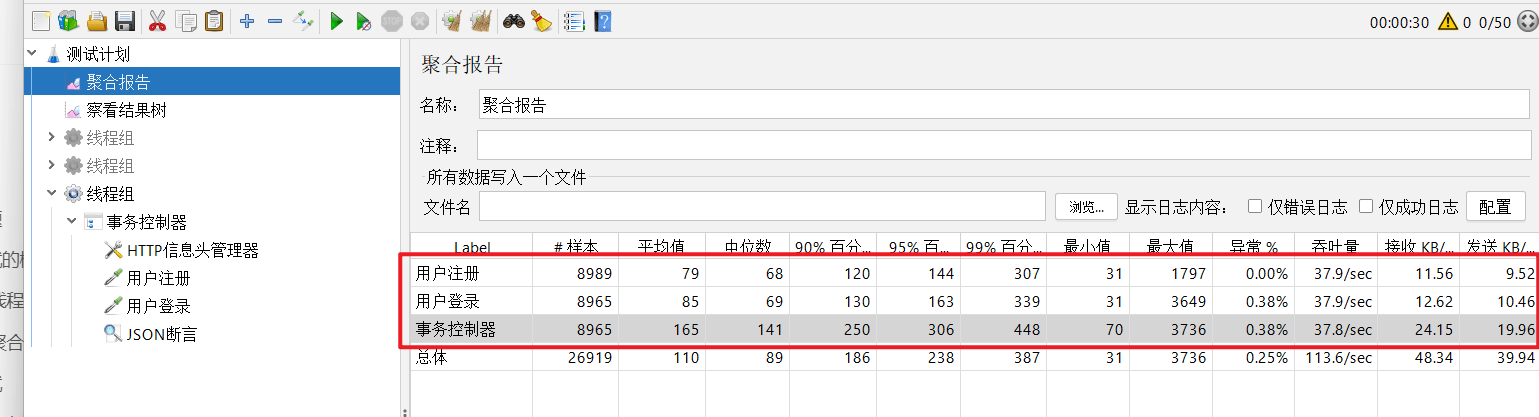The height and width of the screenshot is (417, 1539).
Task: Expand the second disabled 线程组 node
Action: pos(52,165)
